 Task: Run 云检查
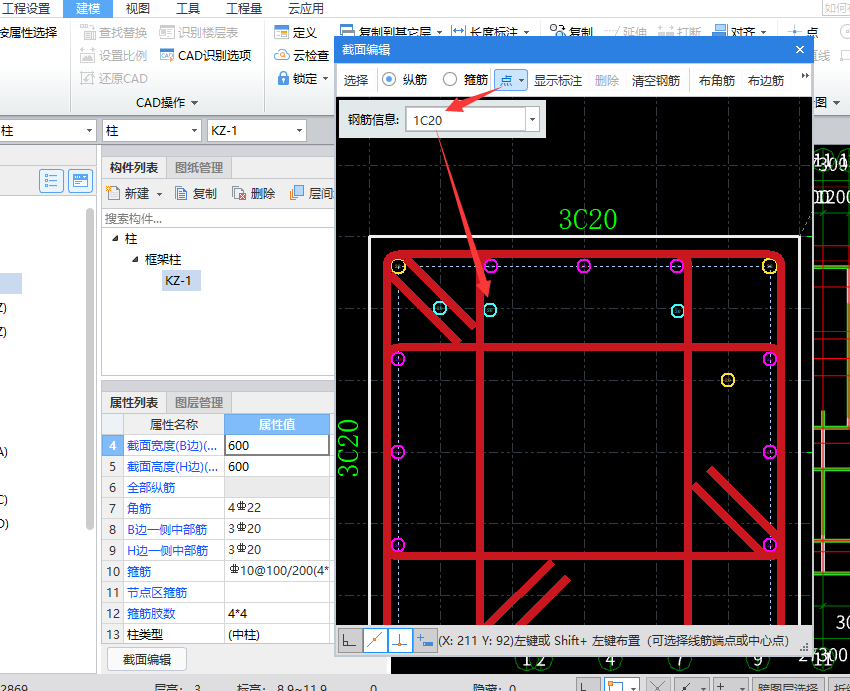[x=301, y=55]
